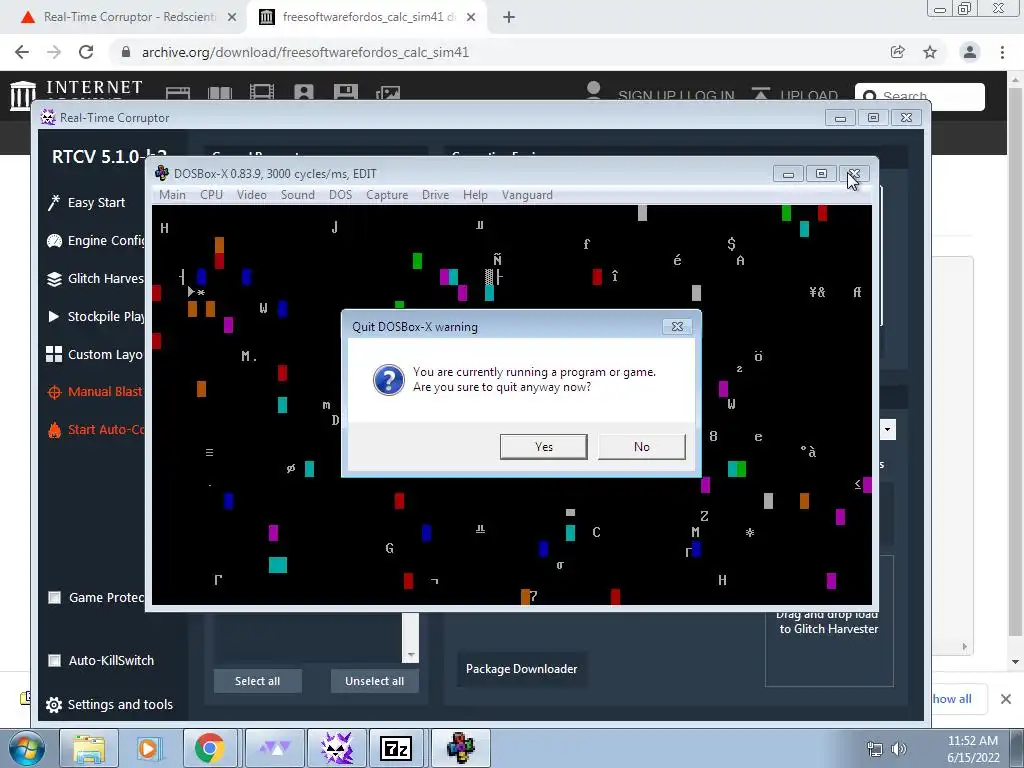Open 7-Zip from the taskbar

[396, 748]
